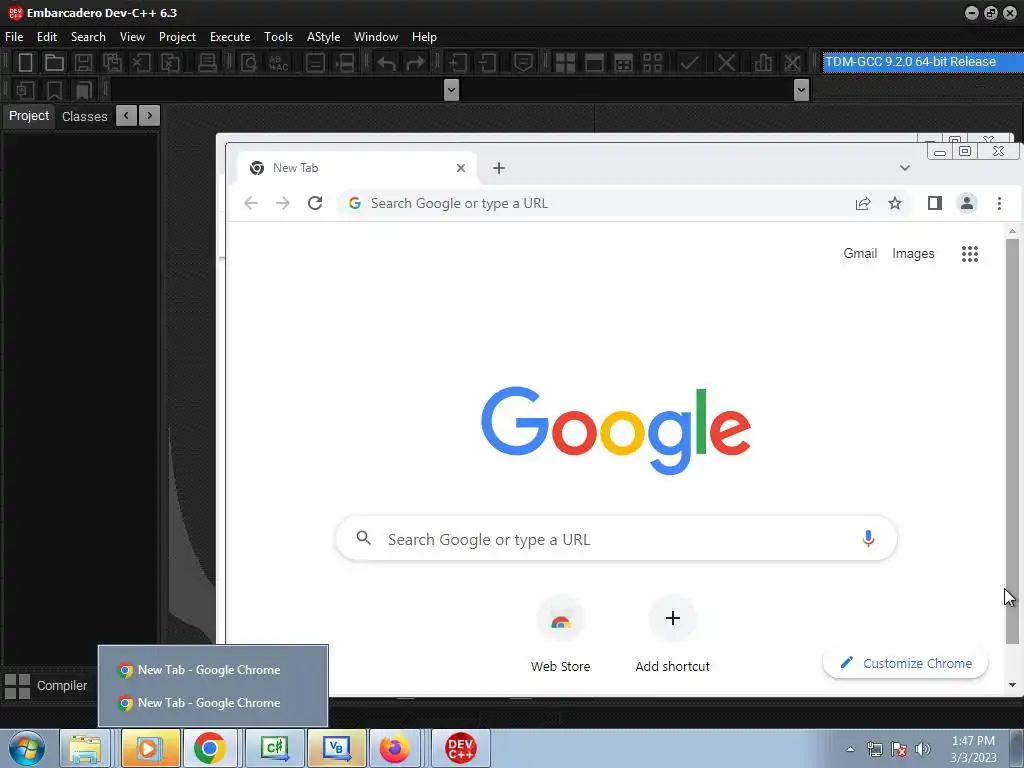This screenshot has height=768, width=1024.
Task: Go back in Chrome history
Action: pos(251,203)
